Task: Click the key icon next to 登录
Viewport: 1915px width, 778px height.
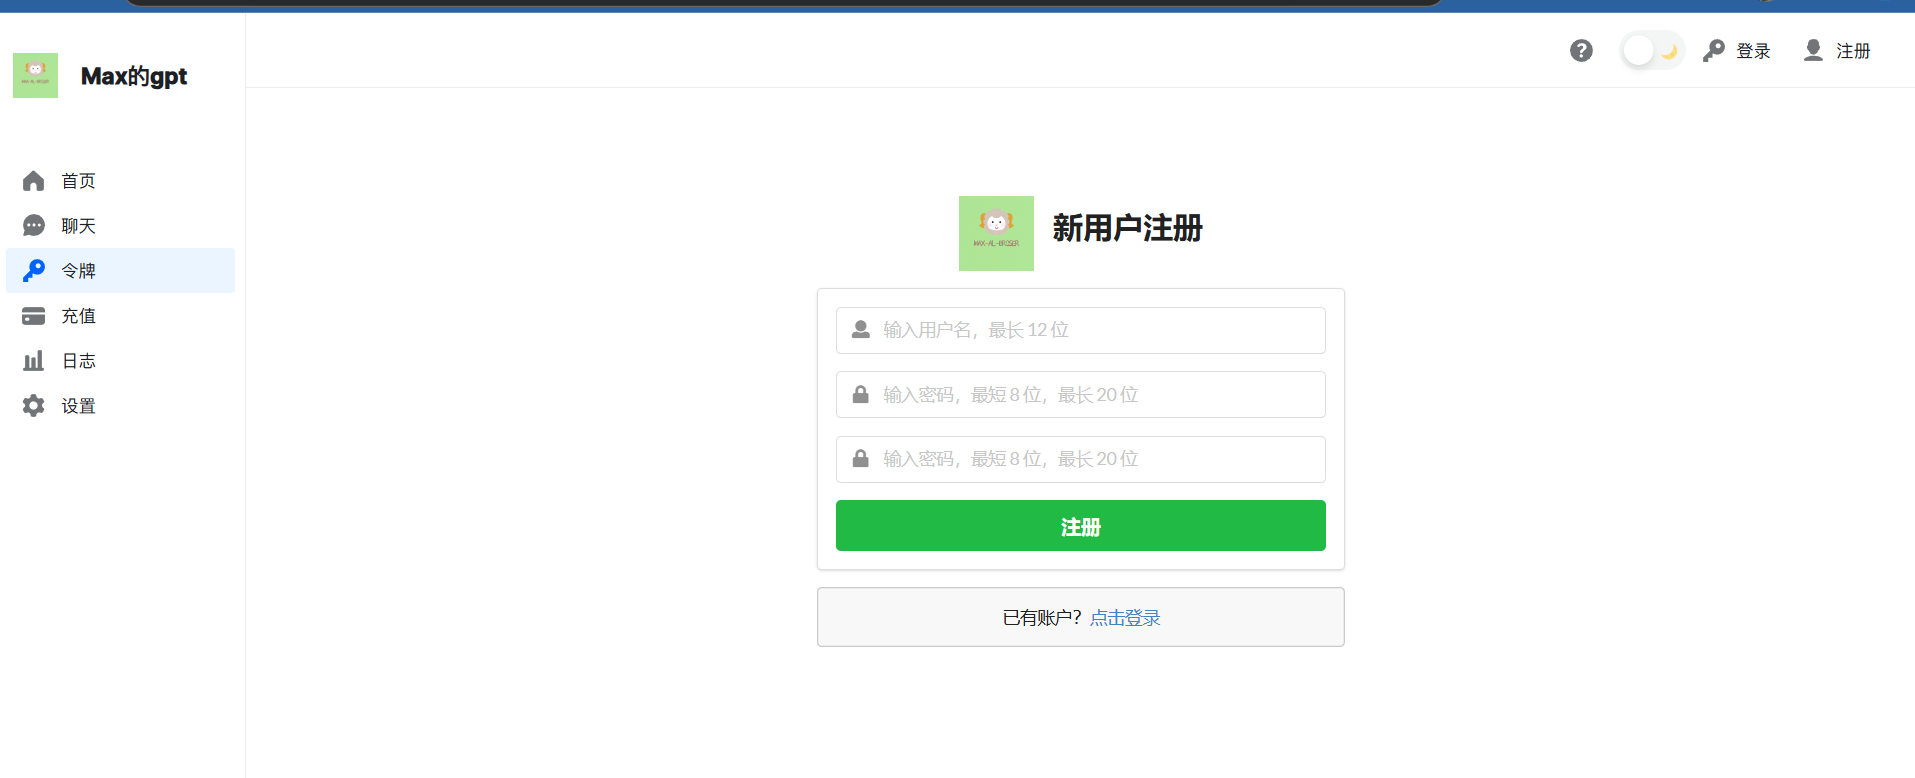Action: pyautogui.click(x=1714, y=50)
